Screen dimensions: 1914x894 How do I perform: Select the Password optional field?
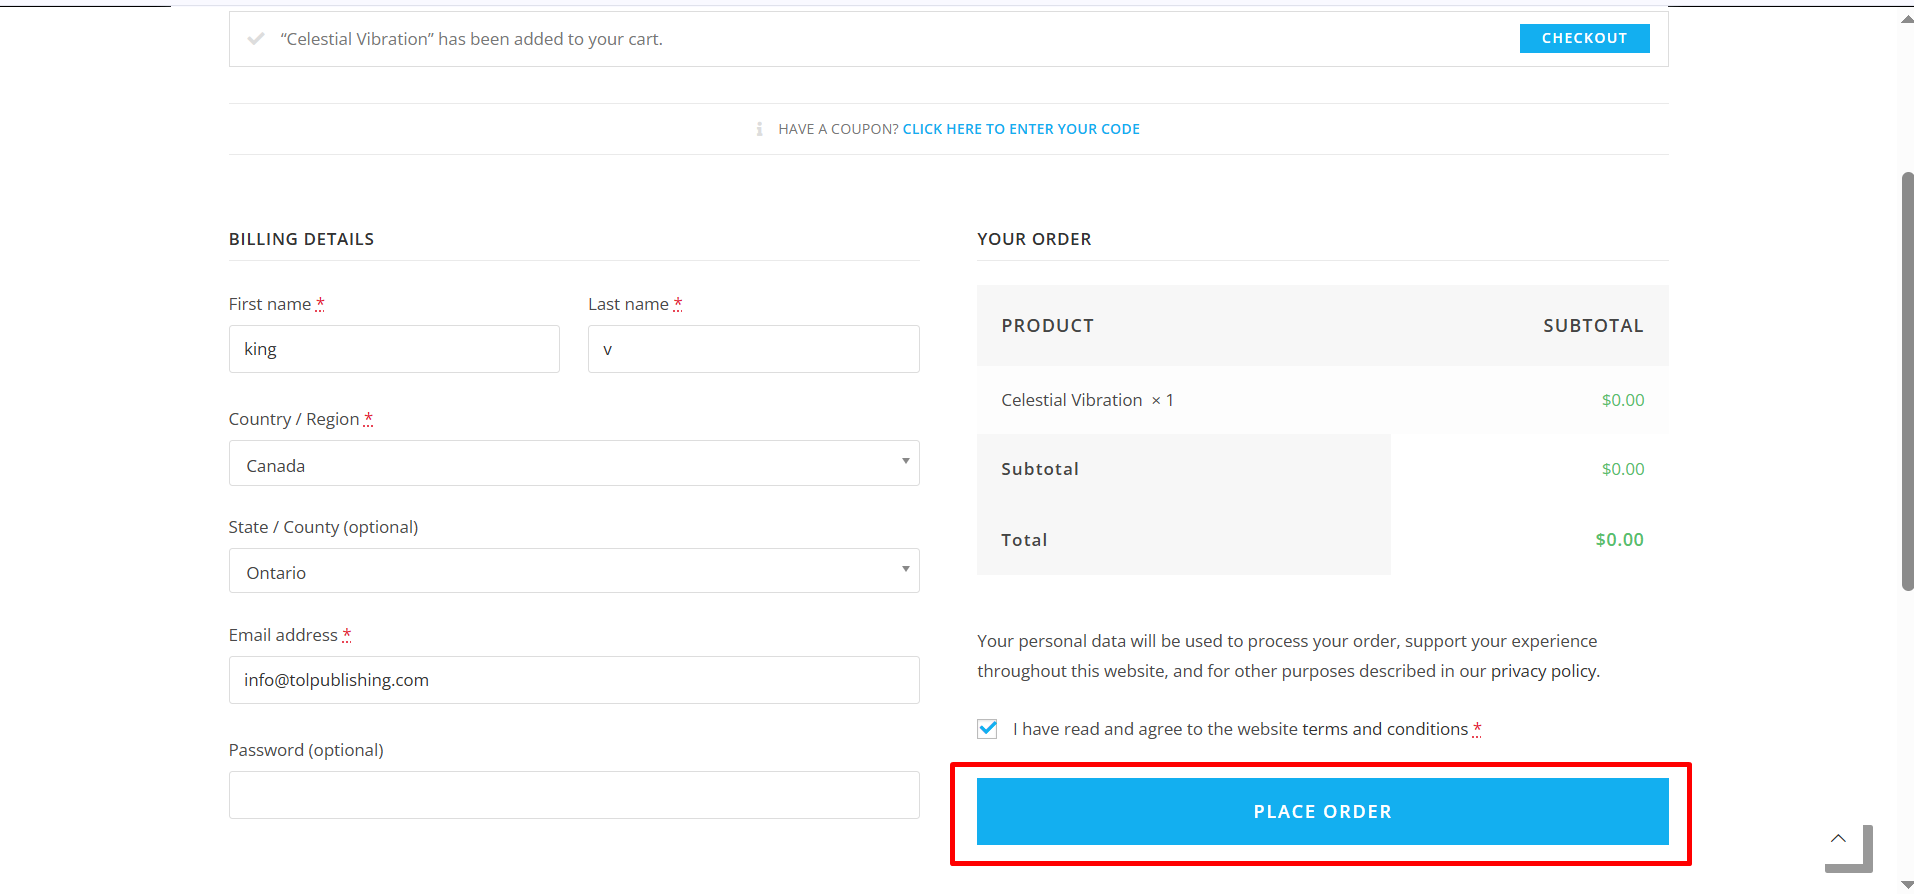tap(574, 795)
